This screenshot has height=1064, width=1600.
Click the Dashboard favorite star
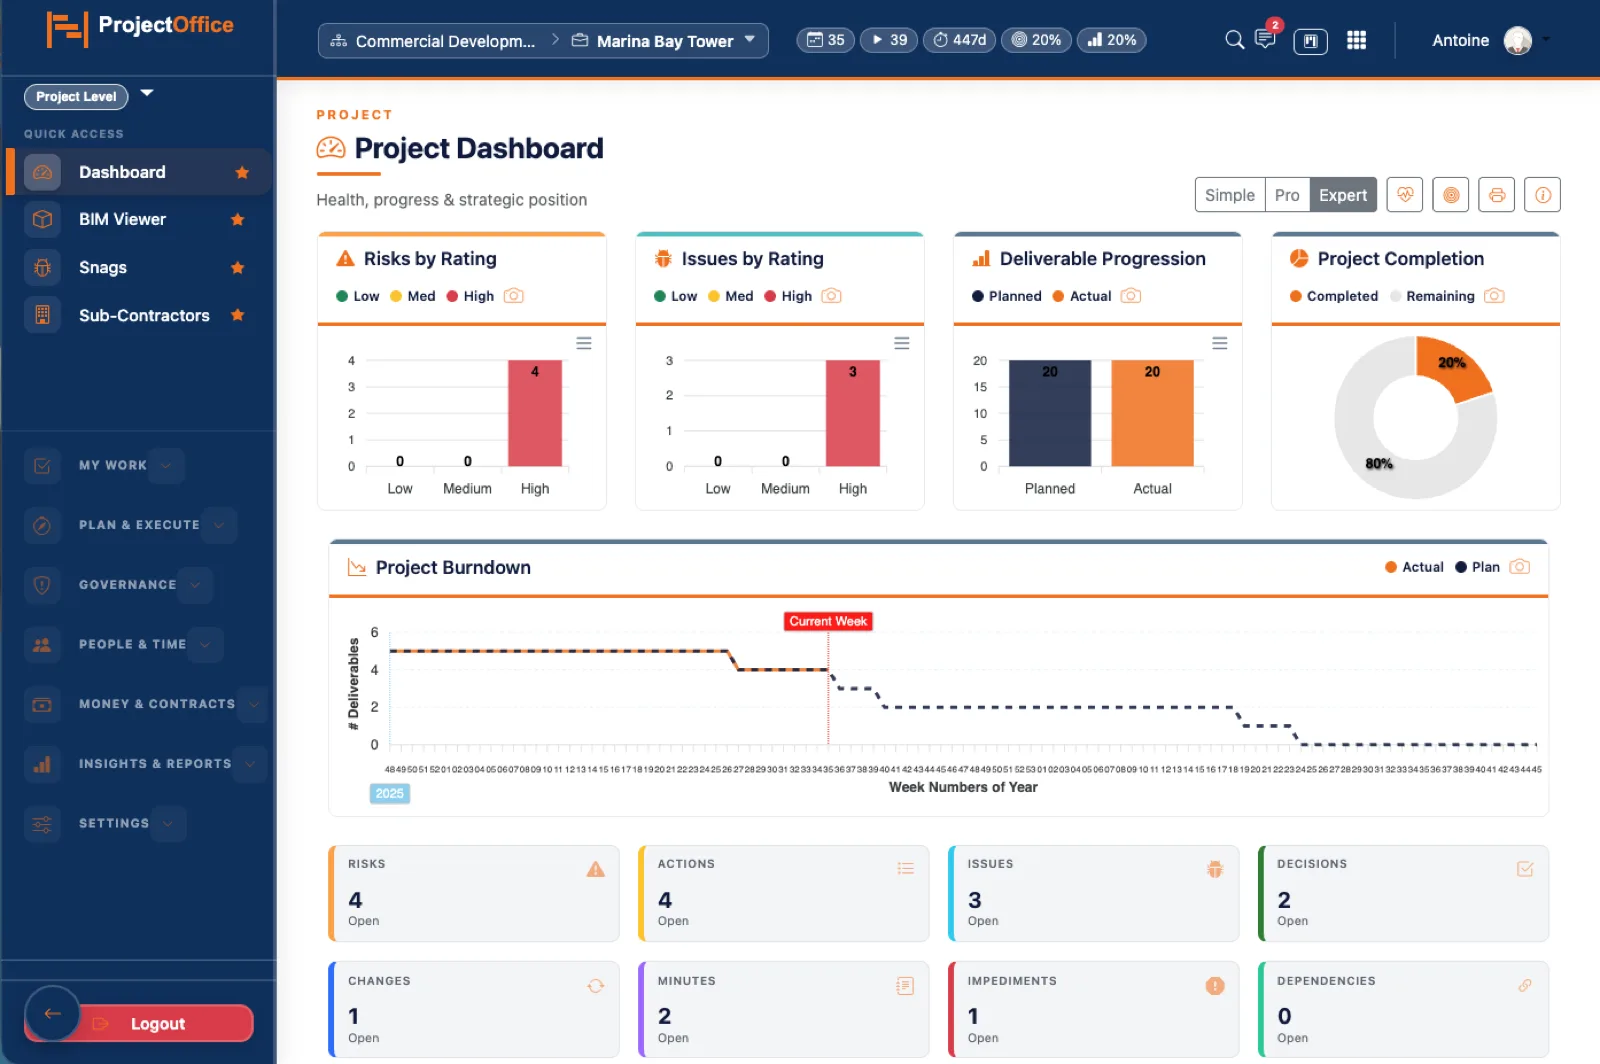pos(242,172)
